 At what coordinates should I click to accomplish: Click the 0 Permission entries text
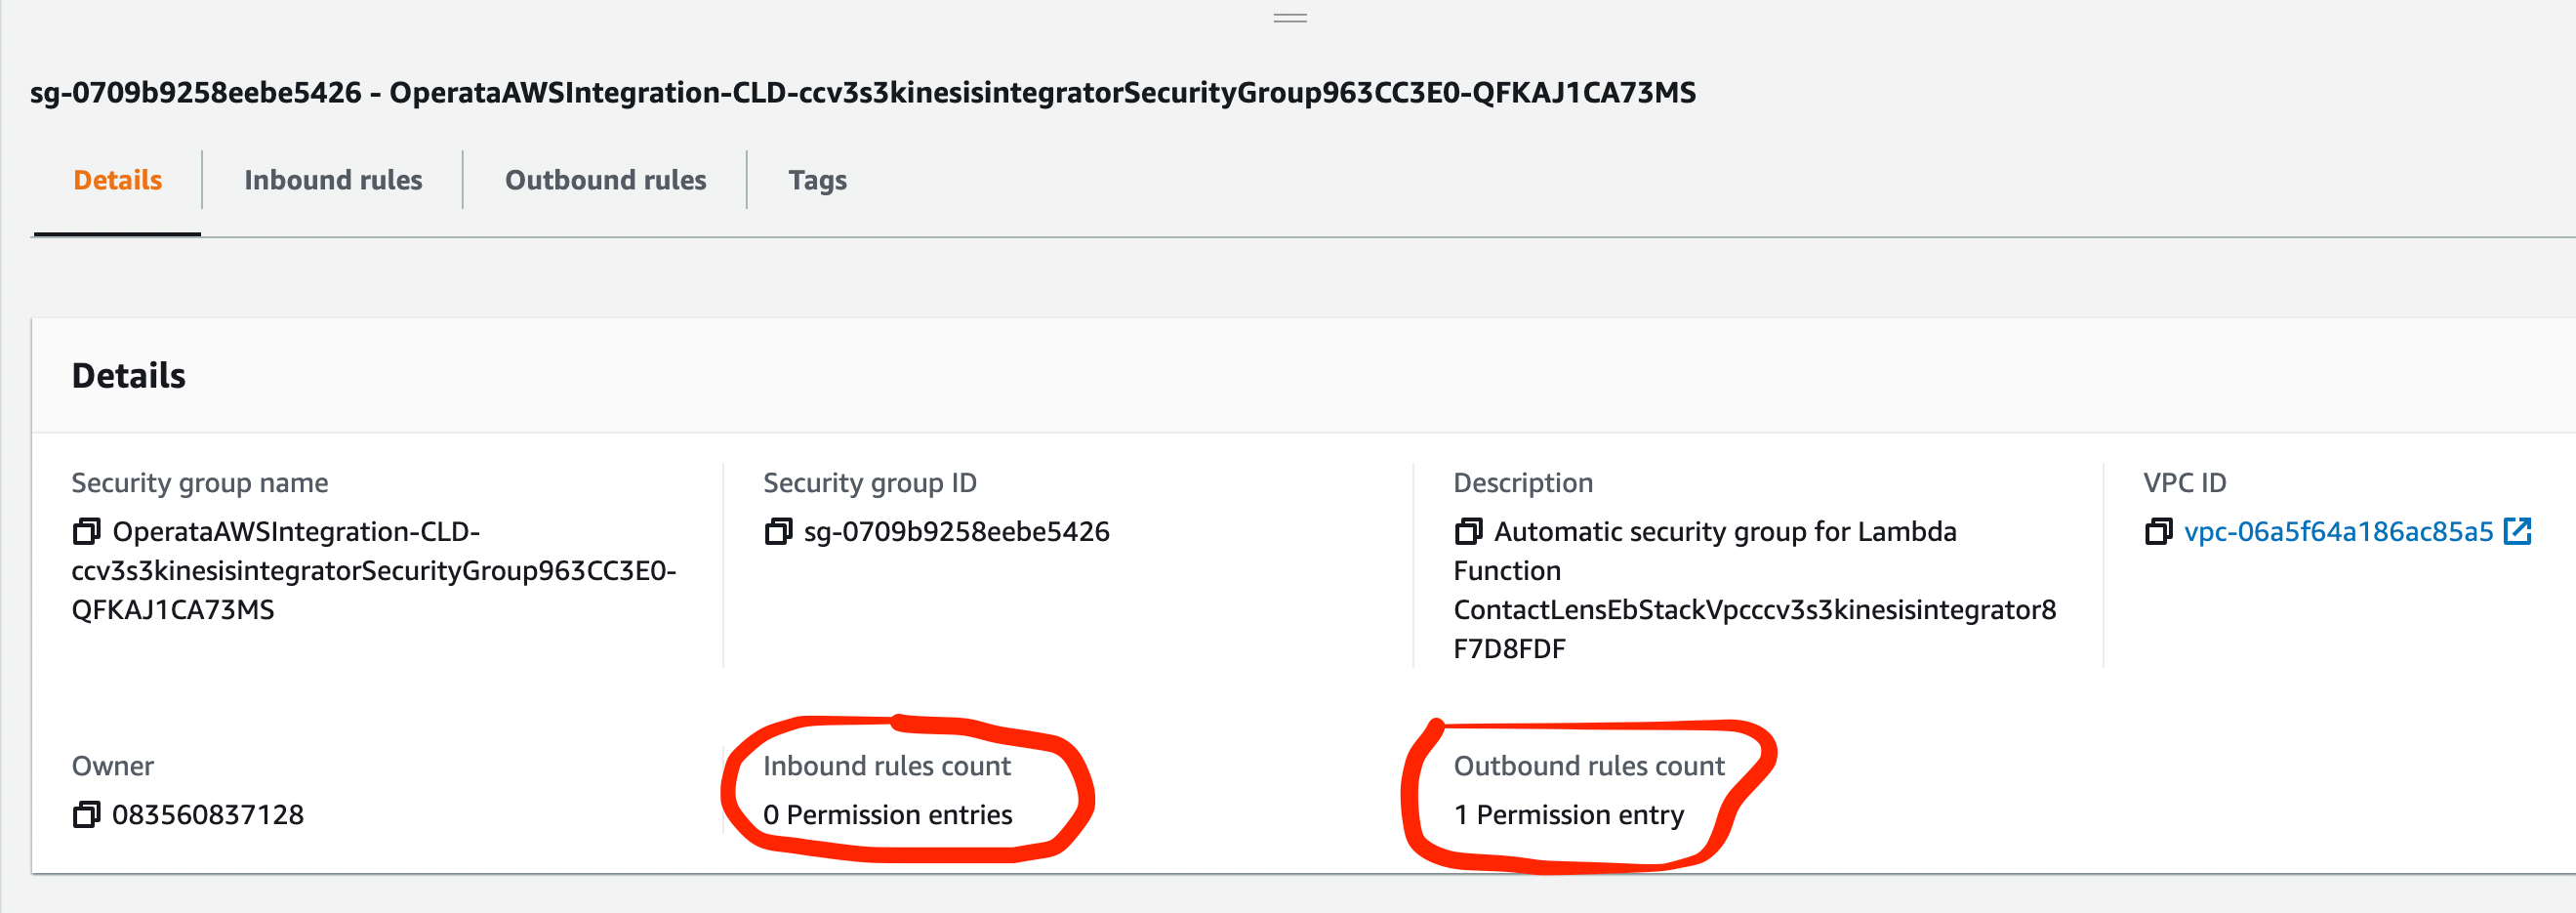[x=888, y=814]
